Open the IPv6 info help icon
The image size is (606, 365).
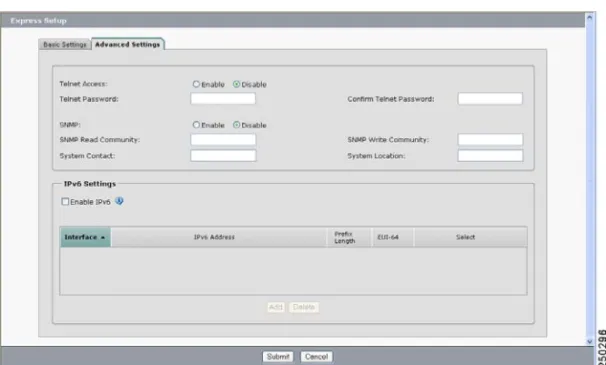[119, 201]
